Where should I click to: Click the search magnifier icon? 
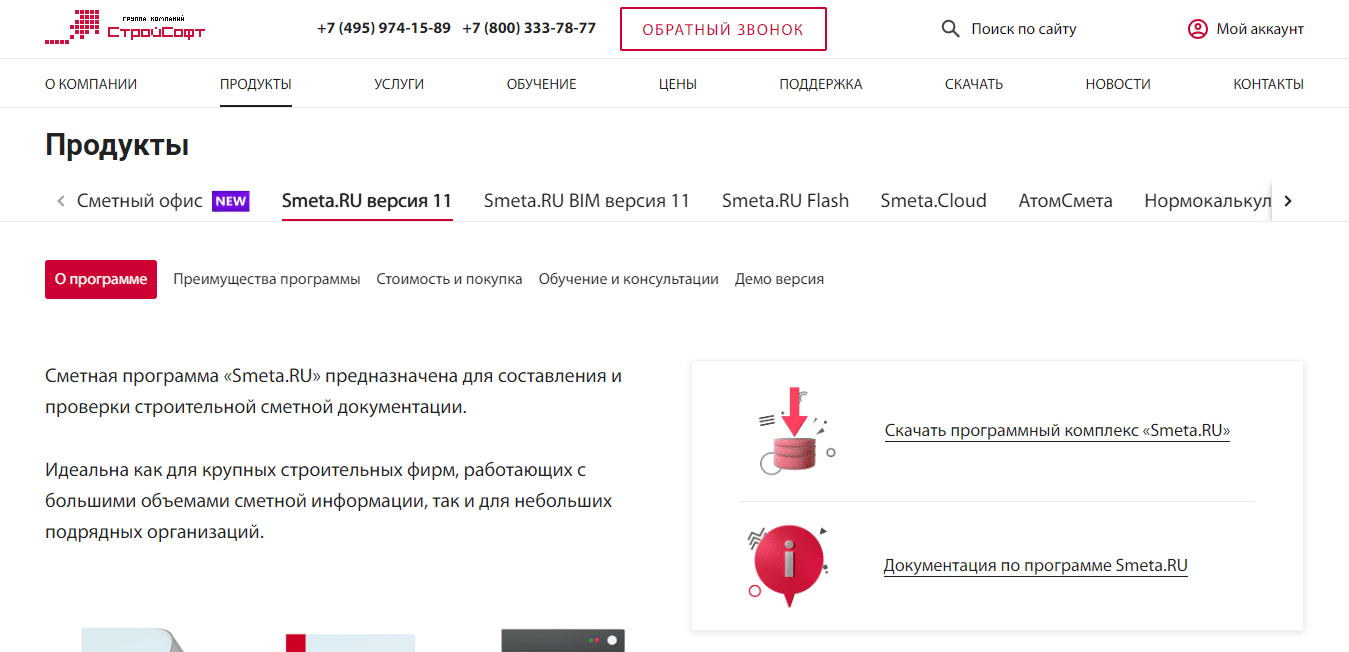click(951, 29)
